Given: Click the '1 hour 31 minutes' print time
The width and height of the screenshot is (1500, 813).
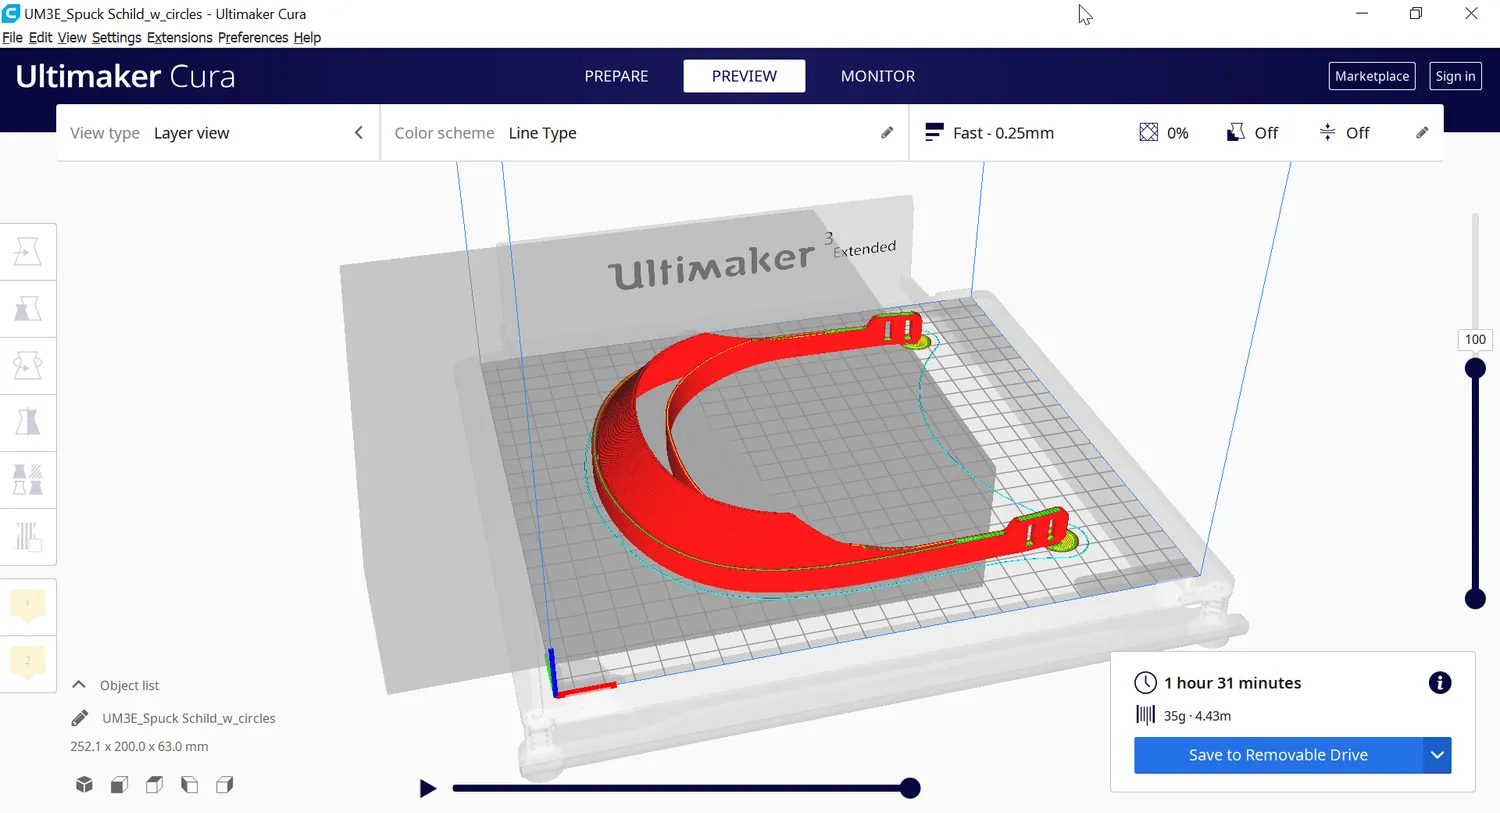Looking at the screenshot, I should click(1232, 683).
